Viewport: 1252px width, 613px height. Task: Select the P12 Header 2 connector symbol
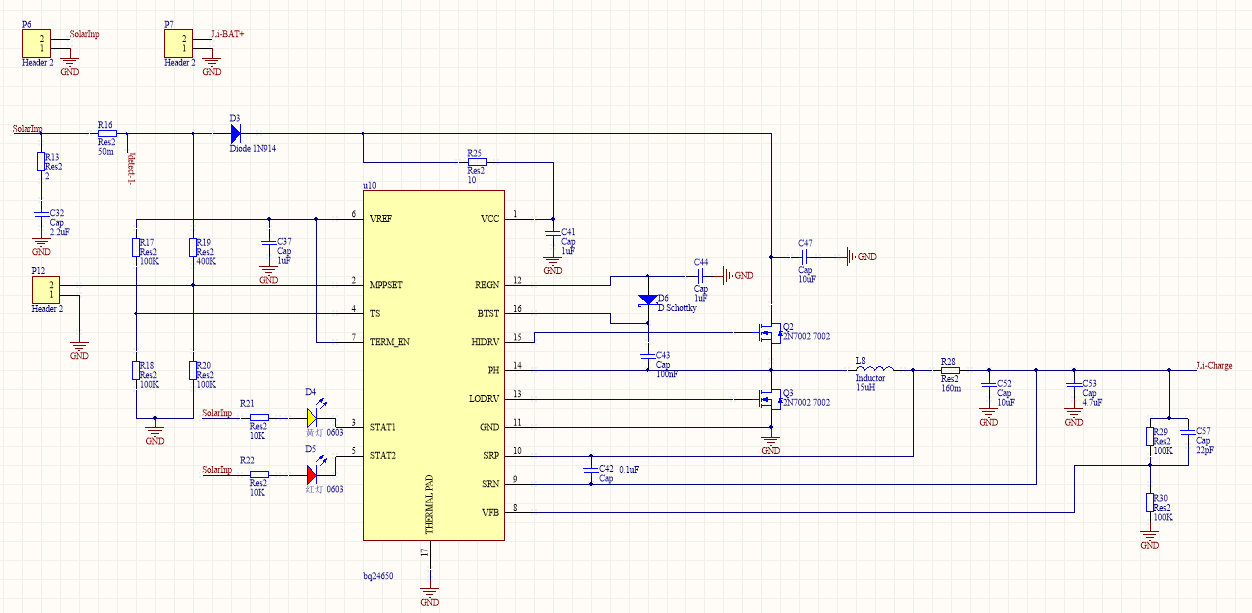pyautogui.click(x=46, y=291)
